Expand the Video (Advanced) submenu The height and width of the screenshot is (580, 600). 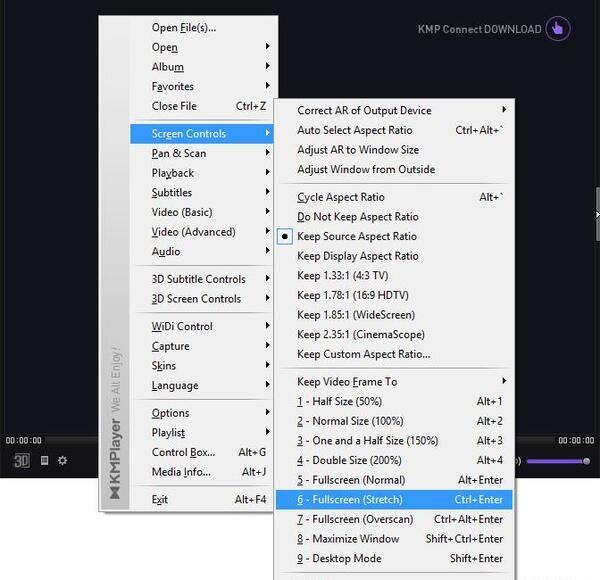pos(202,232)
